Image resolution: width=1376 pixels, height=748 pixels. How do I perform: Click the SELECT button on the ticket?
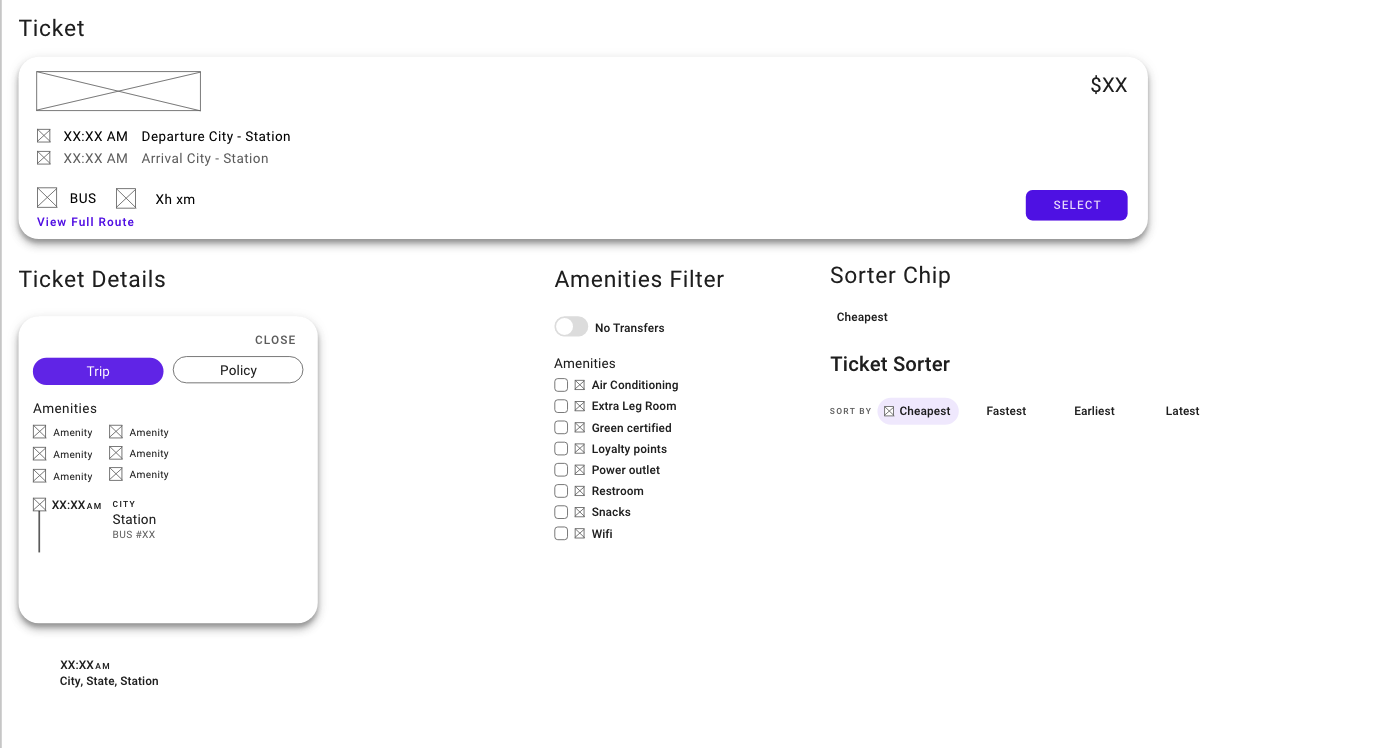point(1076,204)
